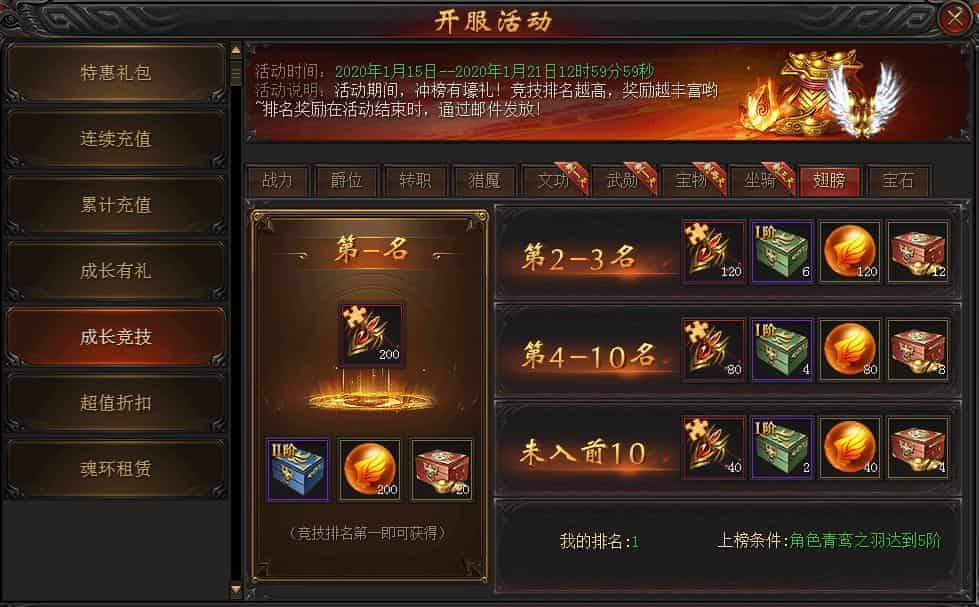Click the sidebar scrollbar down arrow
Screen dimensions: 979x607
[236, 589]
